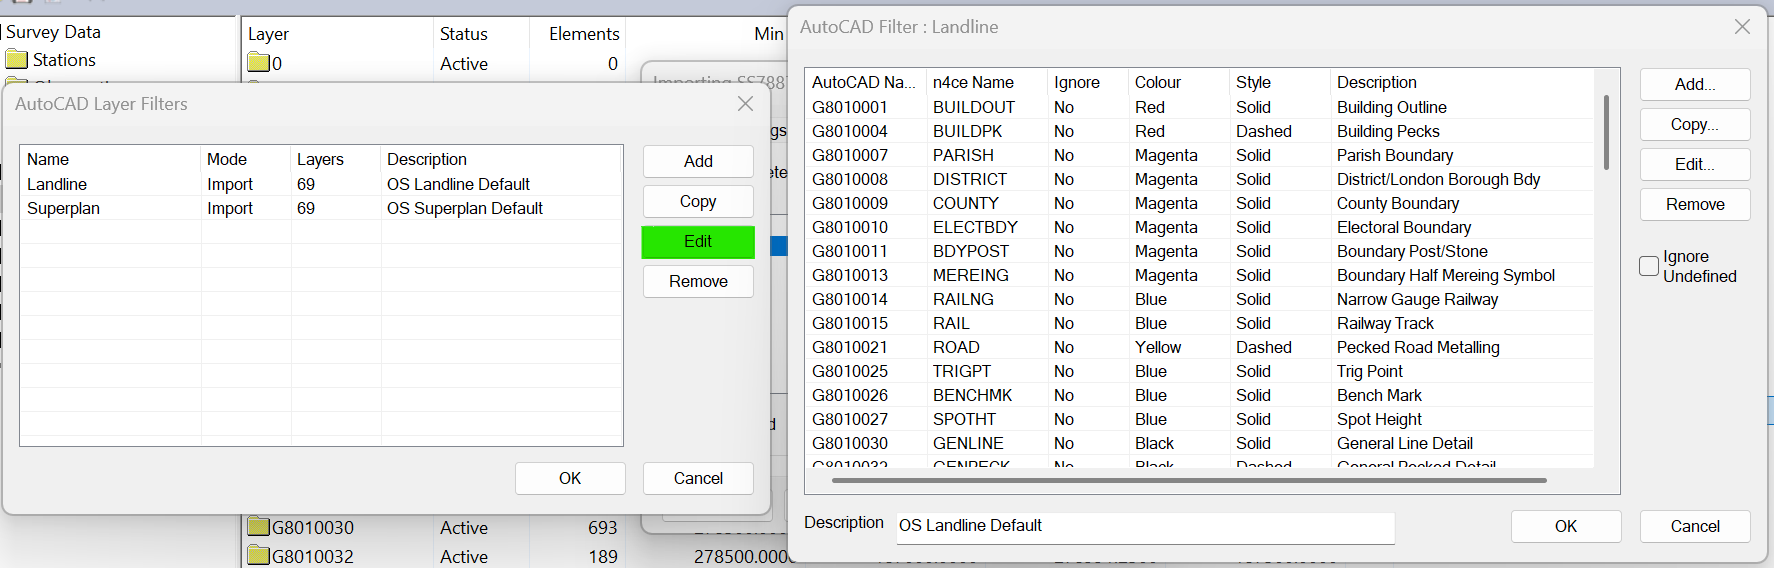Click the Stations folder icon in Survey Data
The height and width of the screenshot is (568, 1774).
16,60
